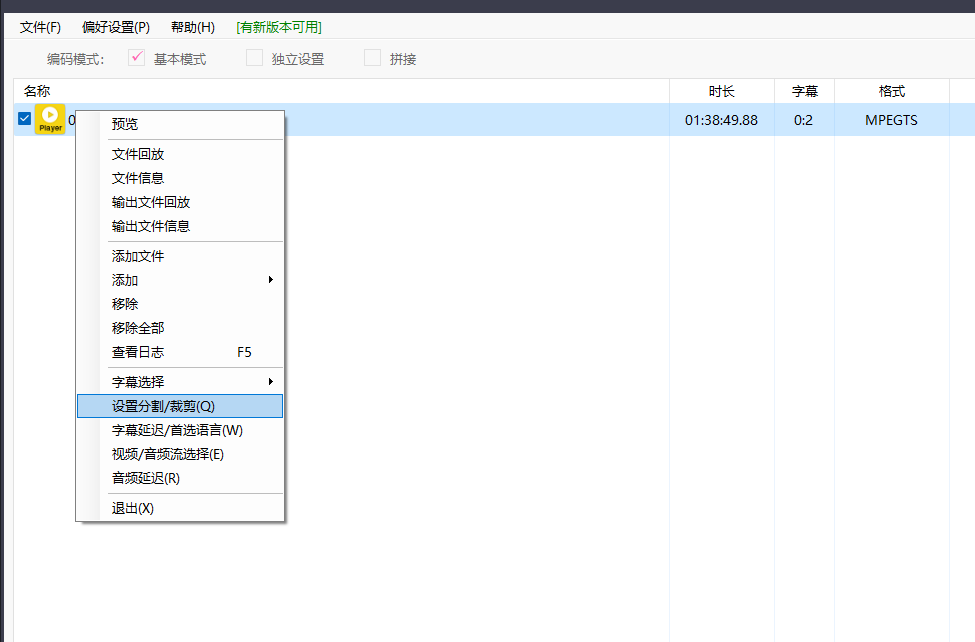Click the 名称 column header

pyautogui.click(x=341, y=91)
